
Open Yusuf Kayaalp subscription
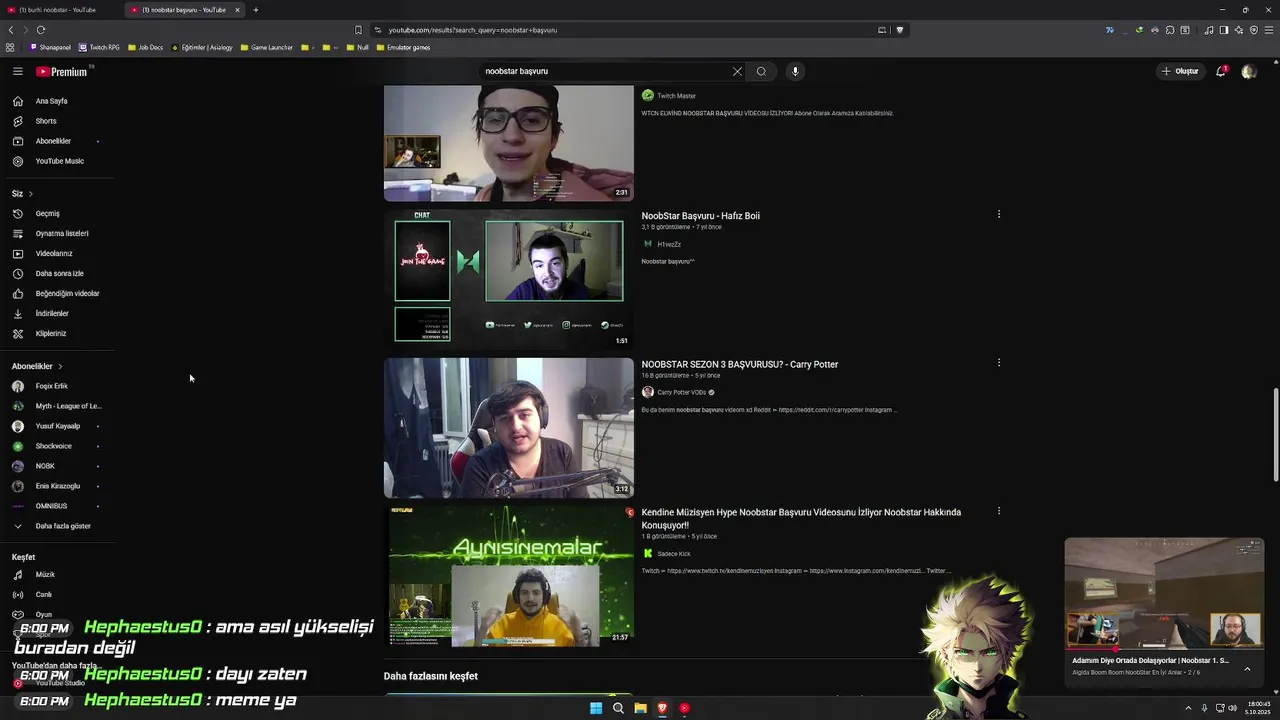tap(56, 426)
